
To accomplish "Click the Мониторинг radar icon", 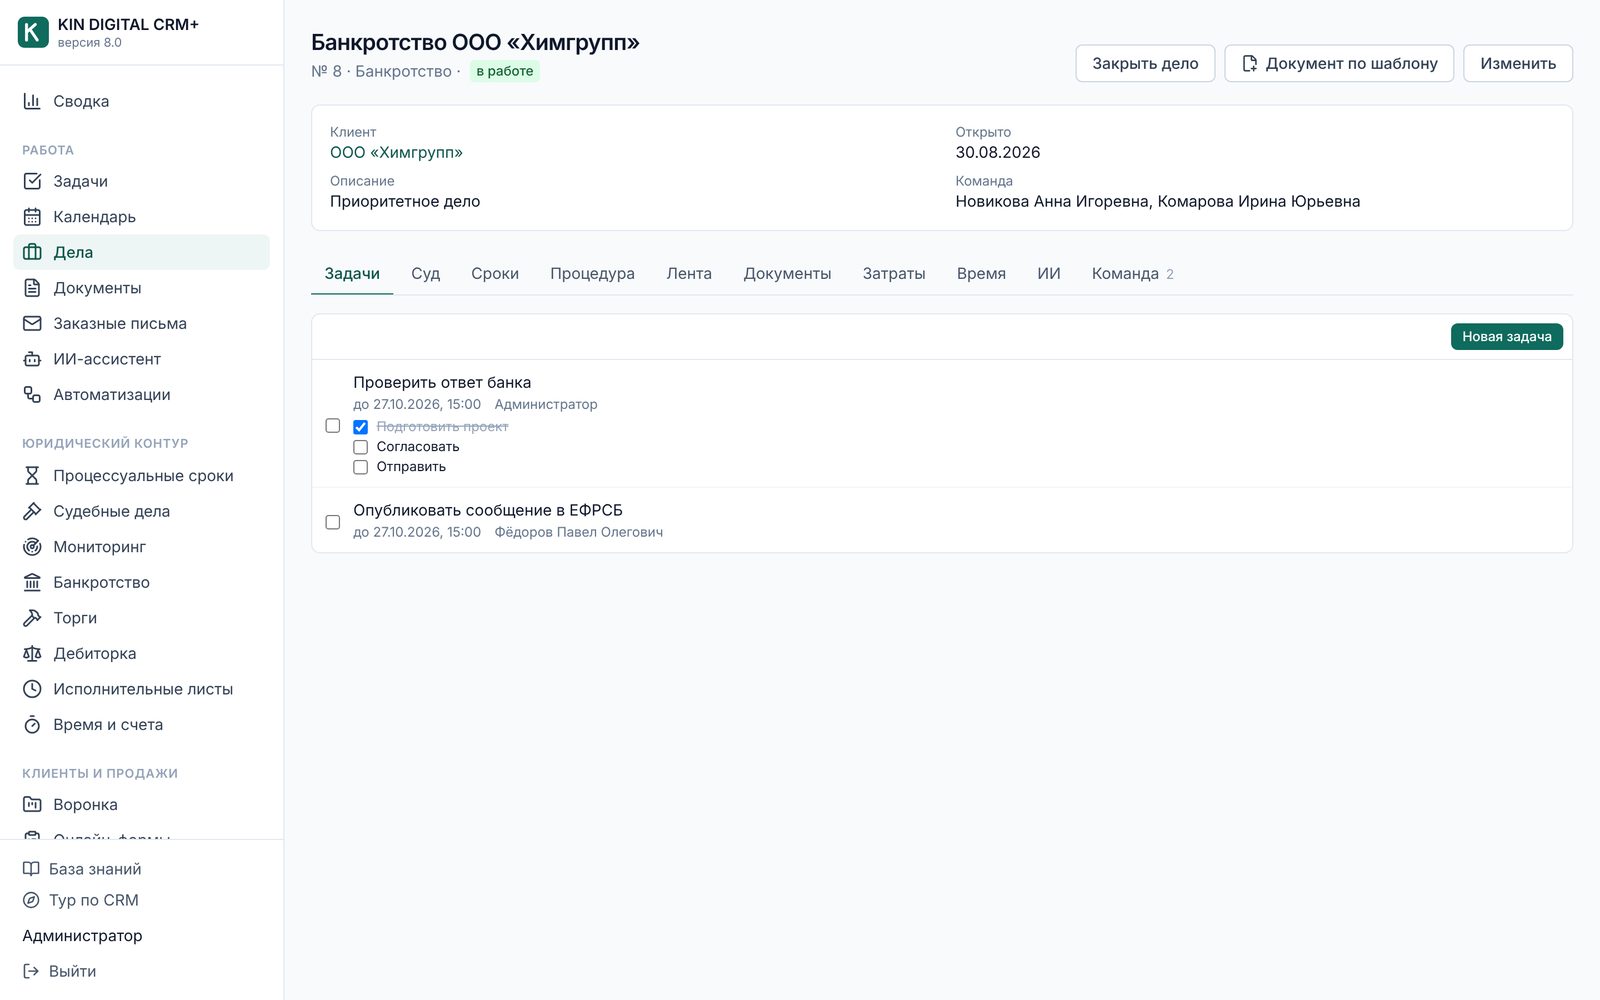I will (32, 547).
